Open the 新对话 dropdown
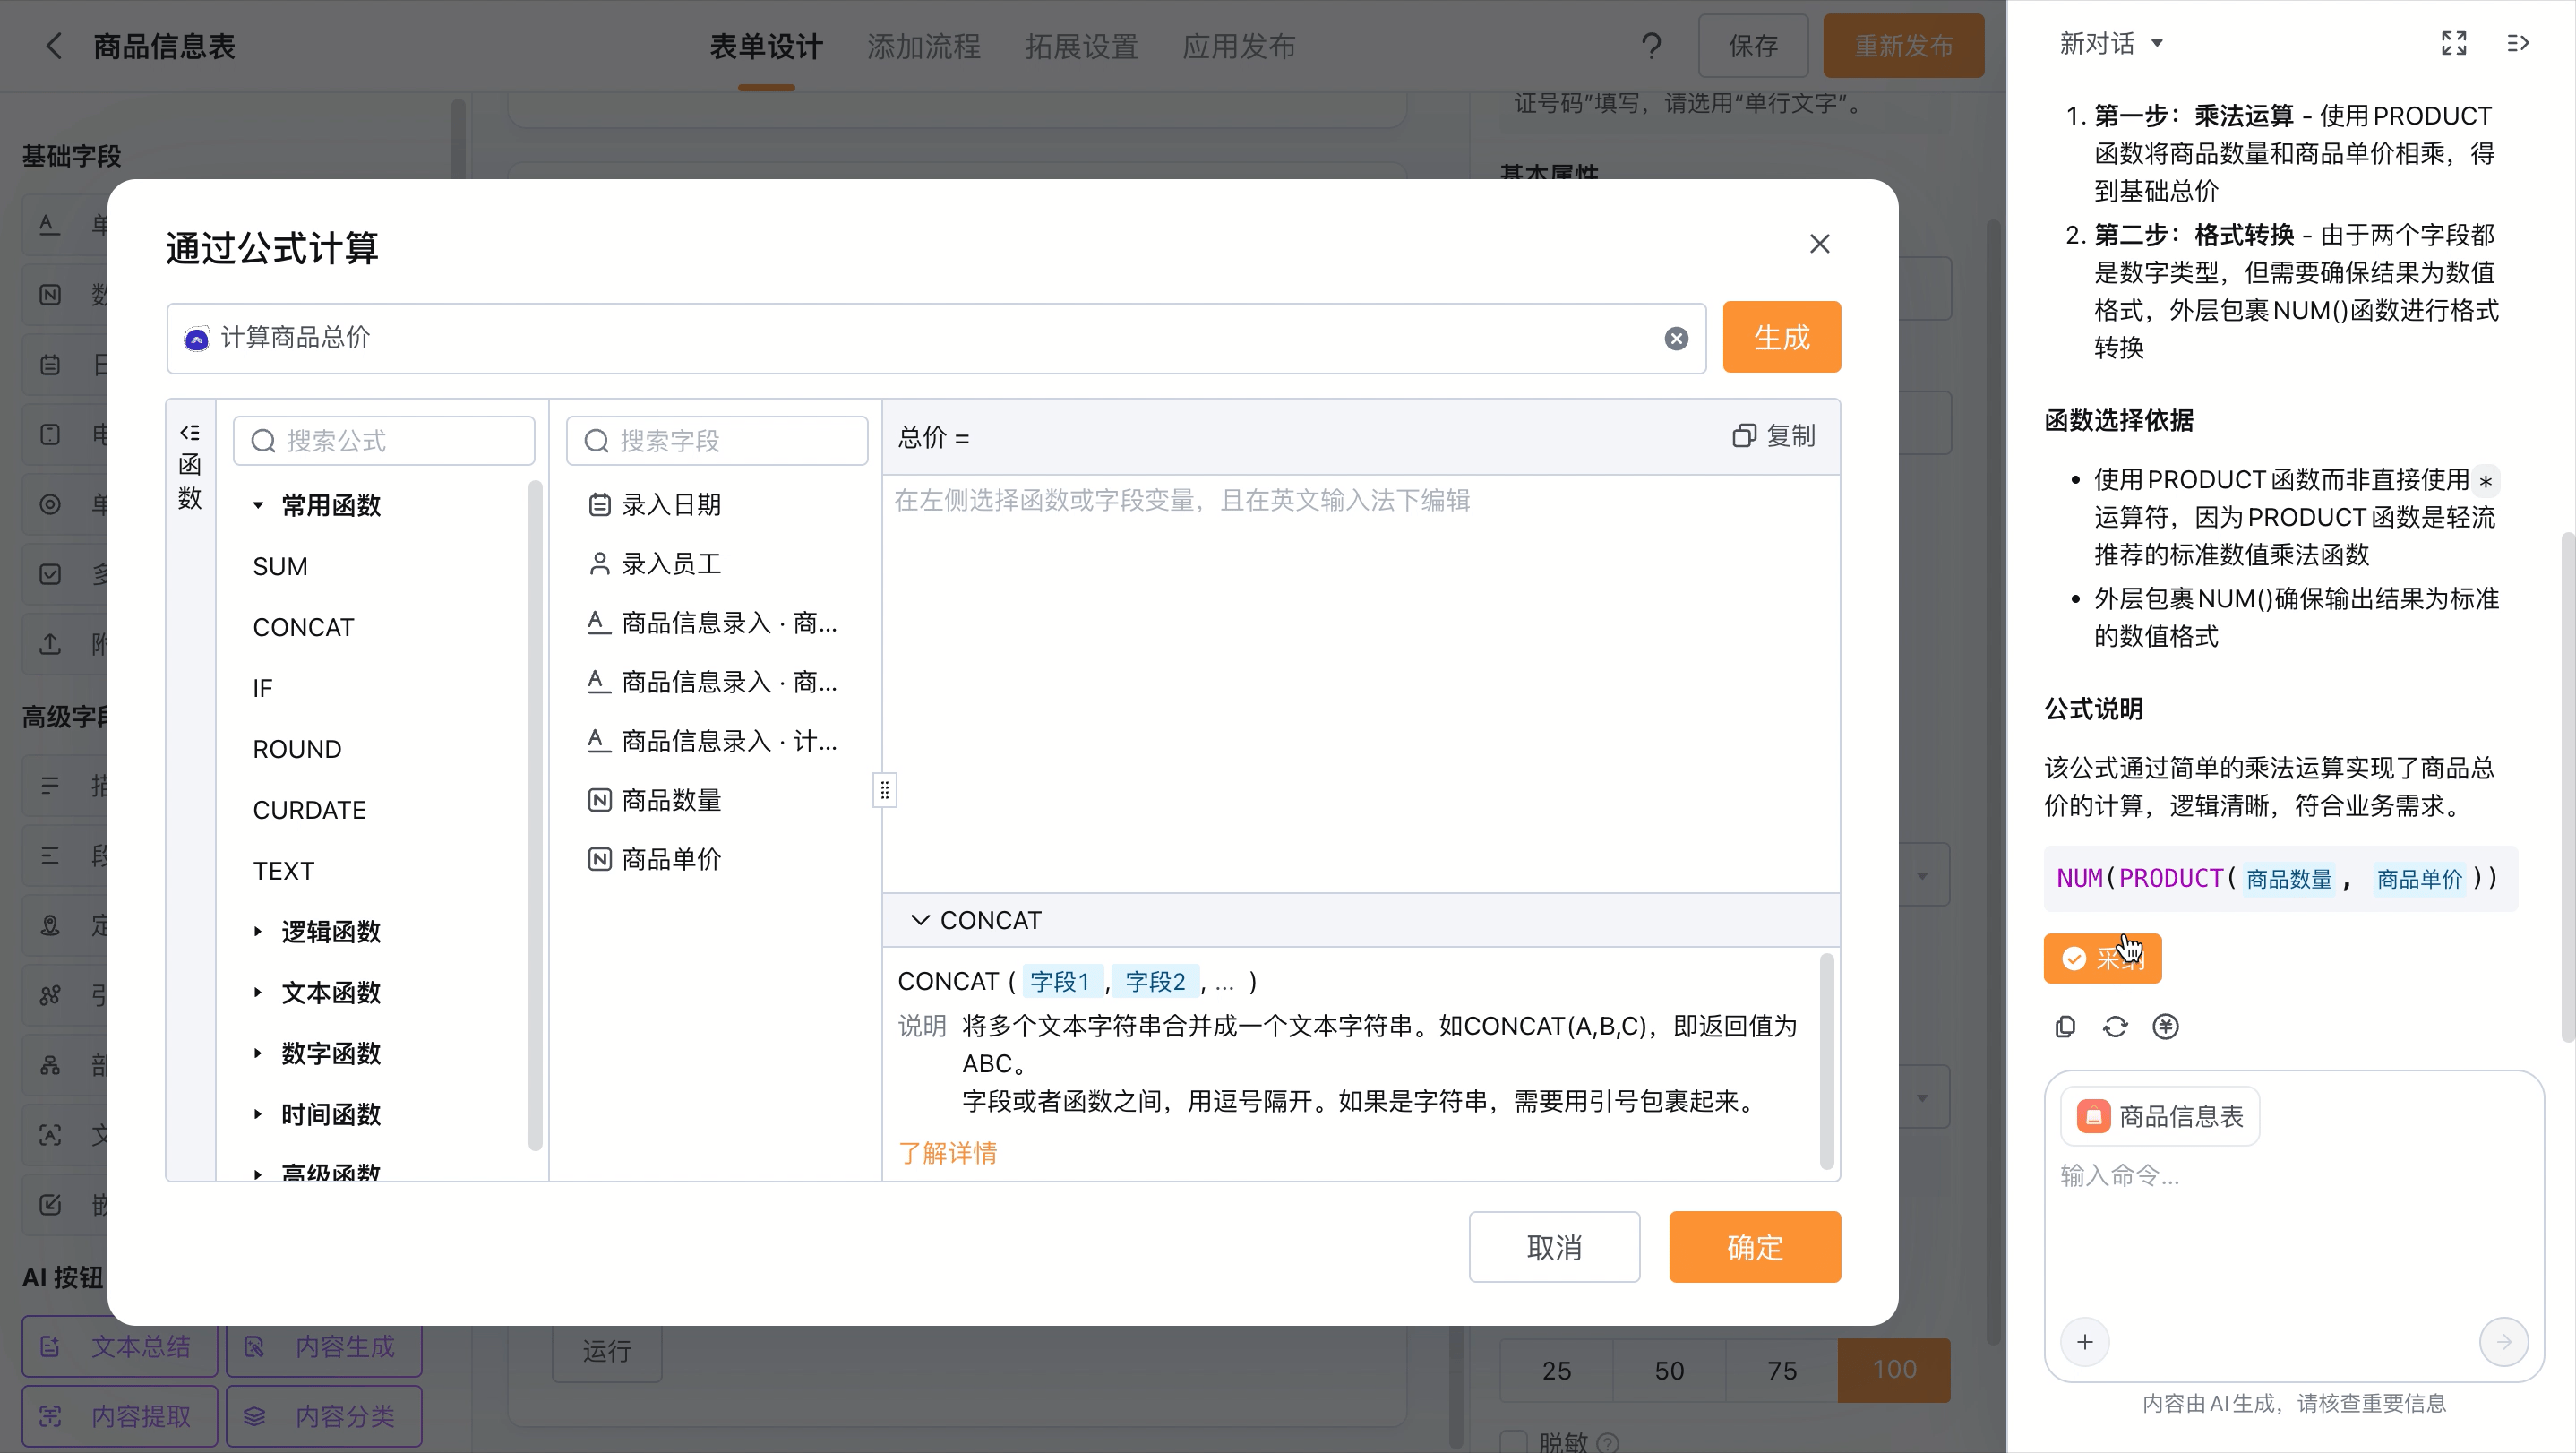This screenshot has height=1453, width=2576. click(x=2111, y=43)
